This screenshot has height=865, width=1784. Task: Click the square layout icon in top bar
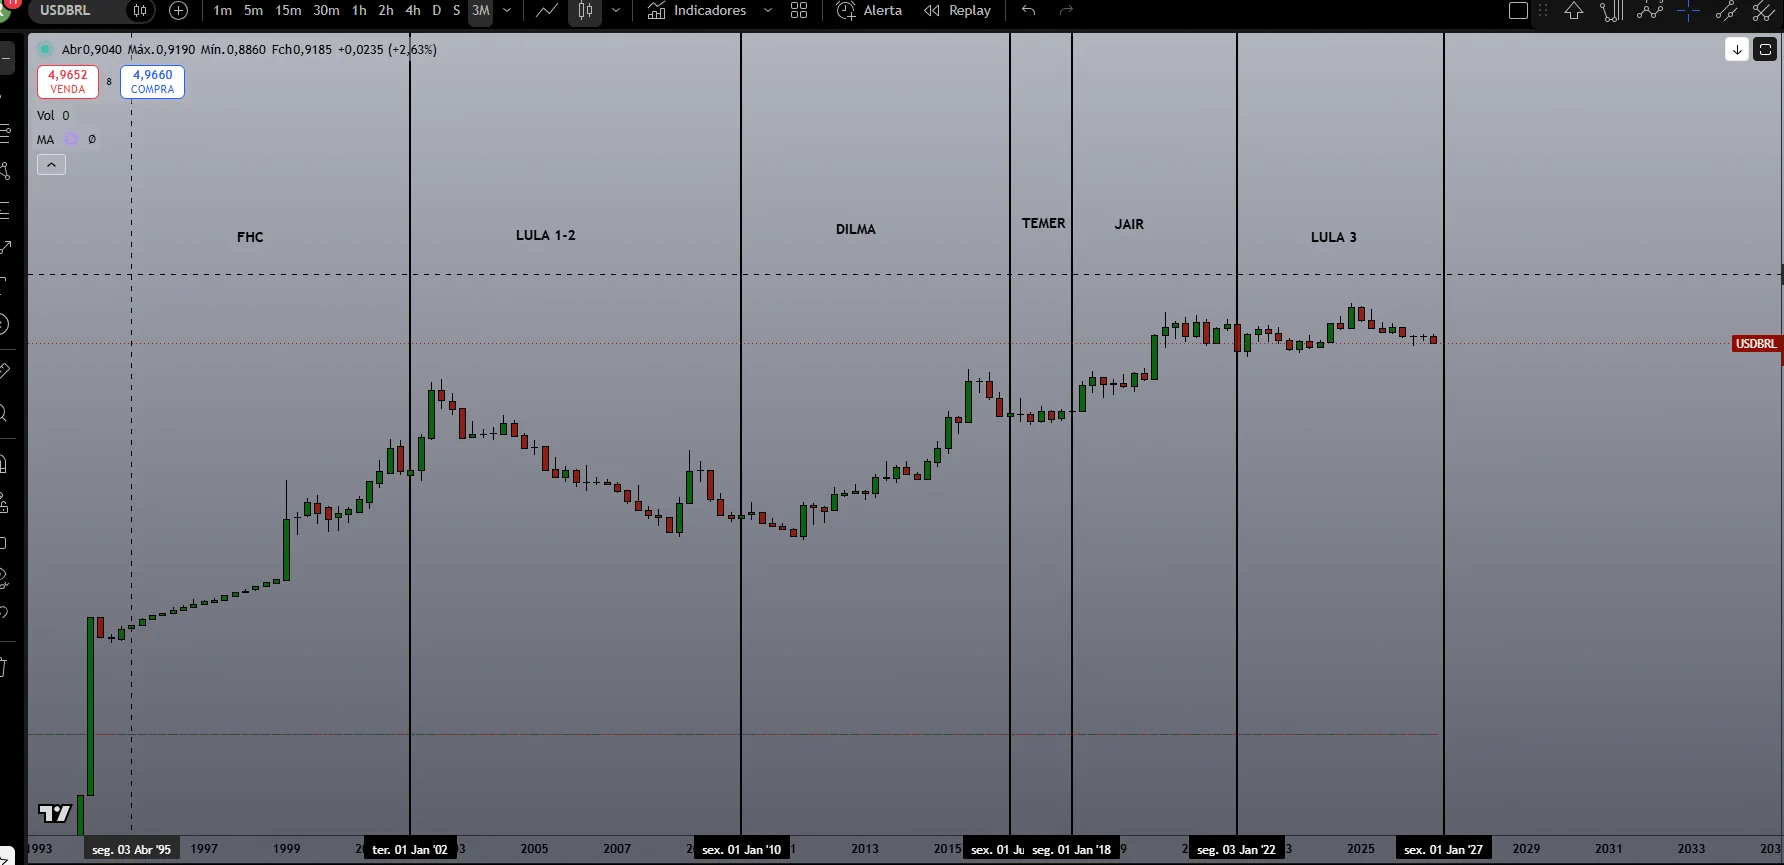[1518, 11]
